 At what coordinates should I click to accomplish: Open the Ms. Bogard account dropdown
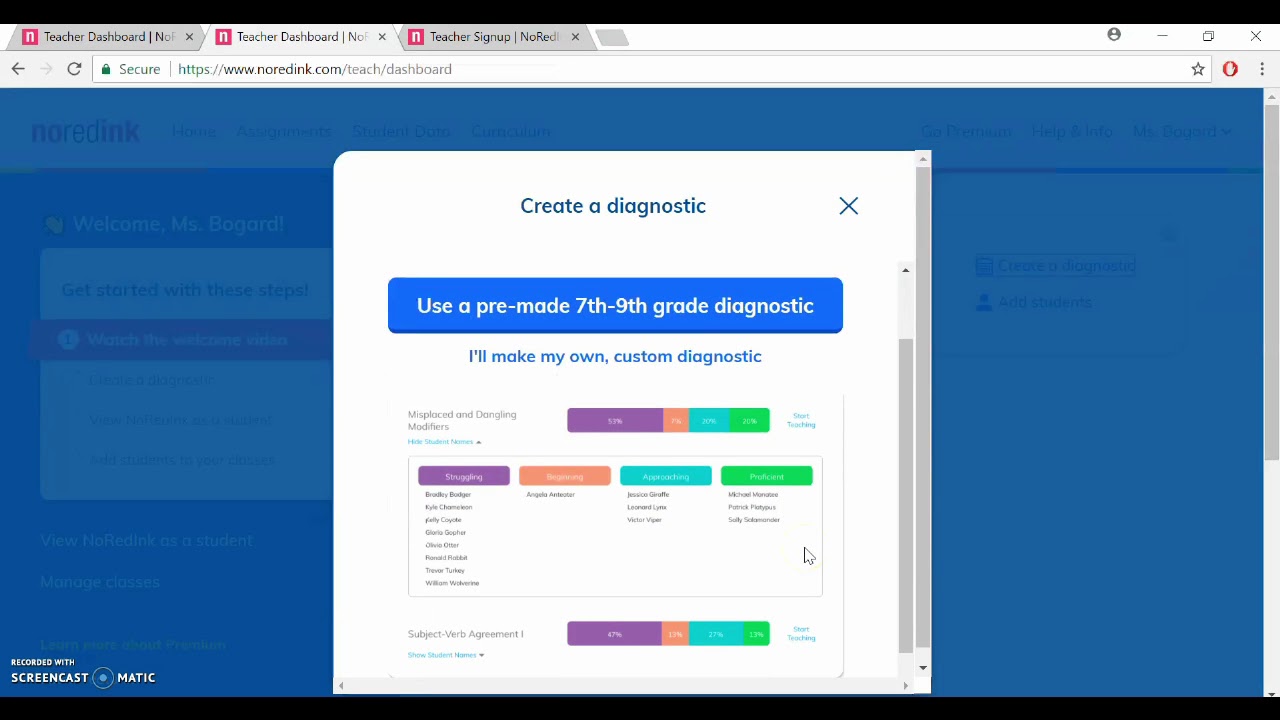[1182, 131]
